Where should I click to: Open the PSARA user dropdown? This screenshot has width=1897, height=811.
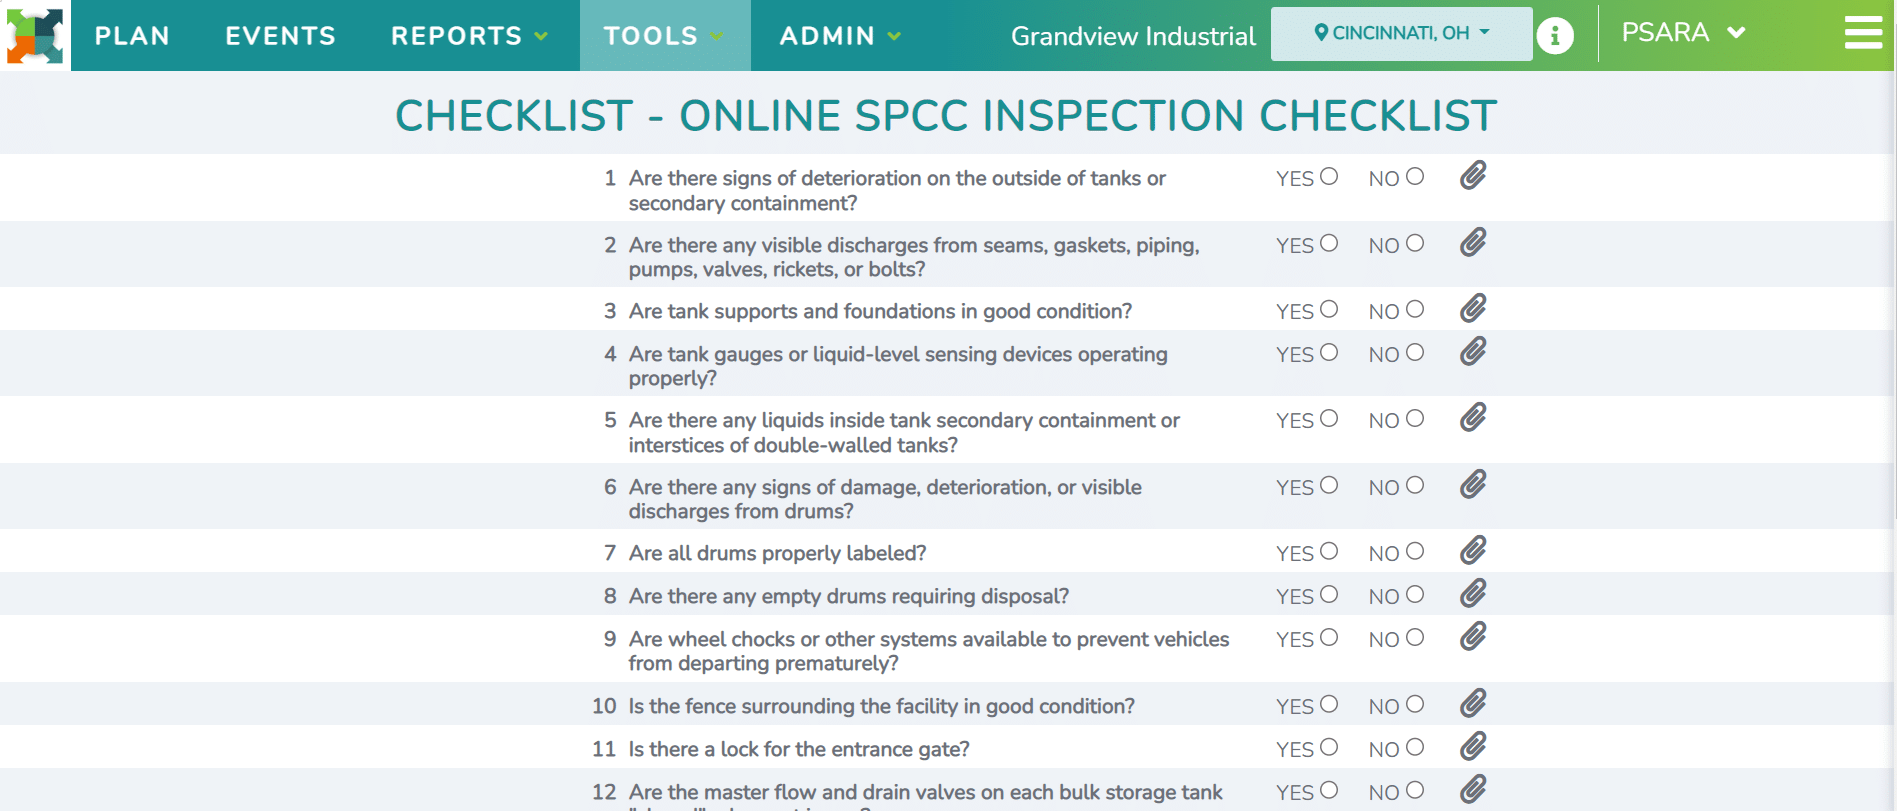tap(1684, 33)
